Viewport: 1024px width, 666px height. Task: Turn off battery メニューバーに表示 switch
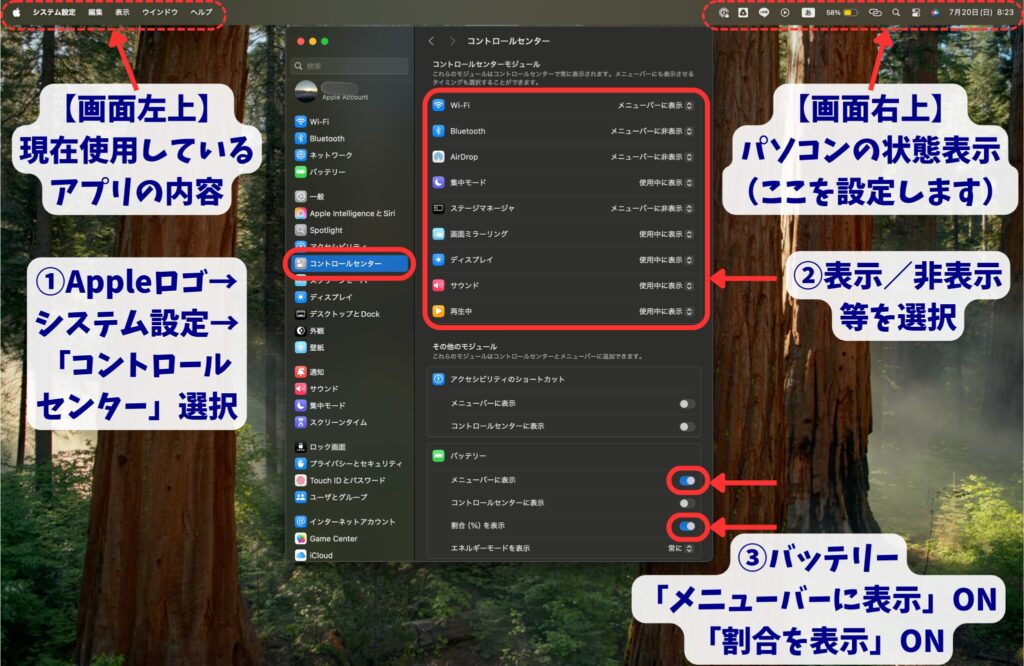pos(686,481)
